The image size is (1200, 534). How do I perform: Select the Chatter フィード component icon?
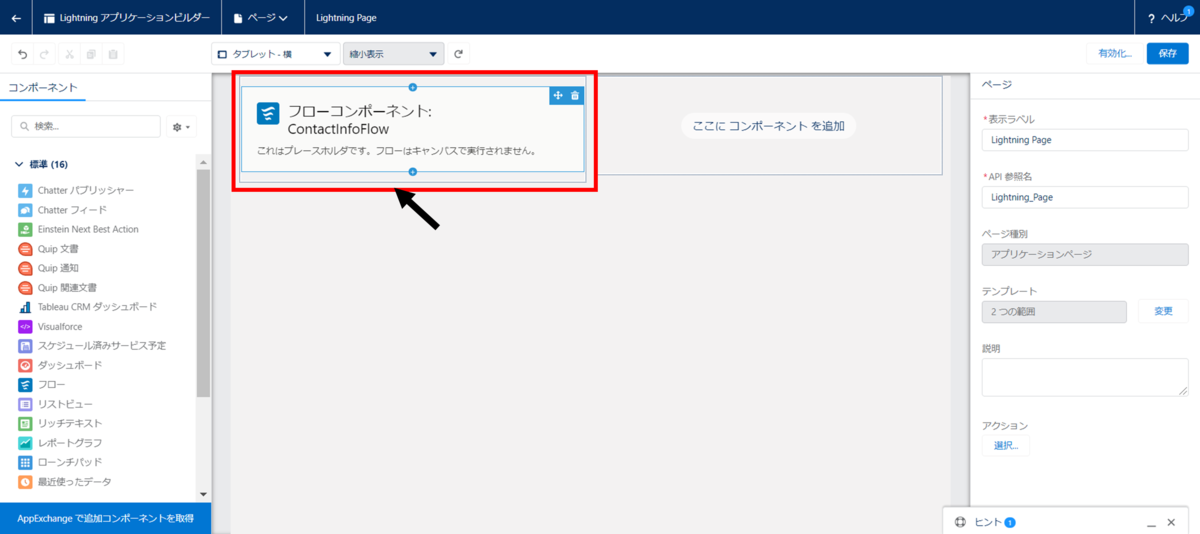(26, 210)
